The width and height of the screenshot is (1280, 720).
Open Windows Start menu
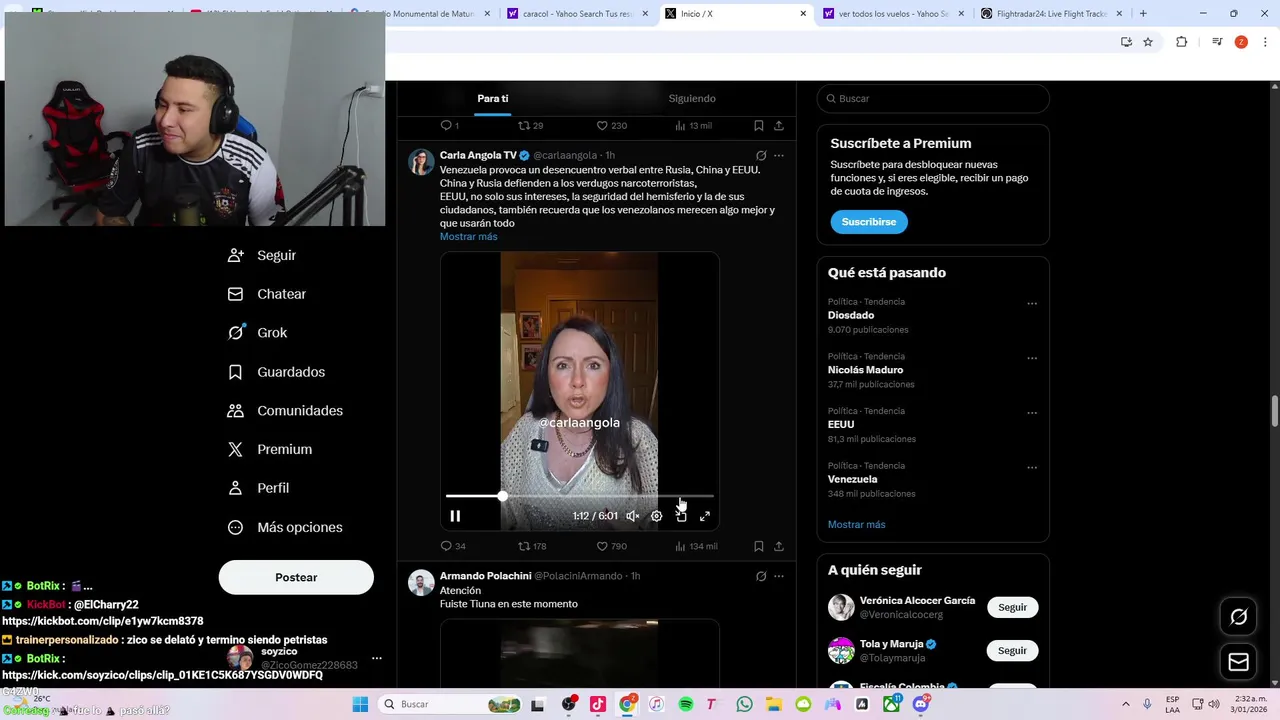(x=360, y=704)
